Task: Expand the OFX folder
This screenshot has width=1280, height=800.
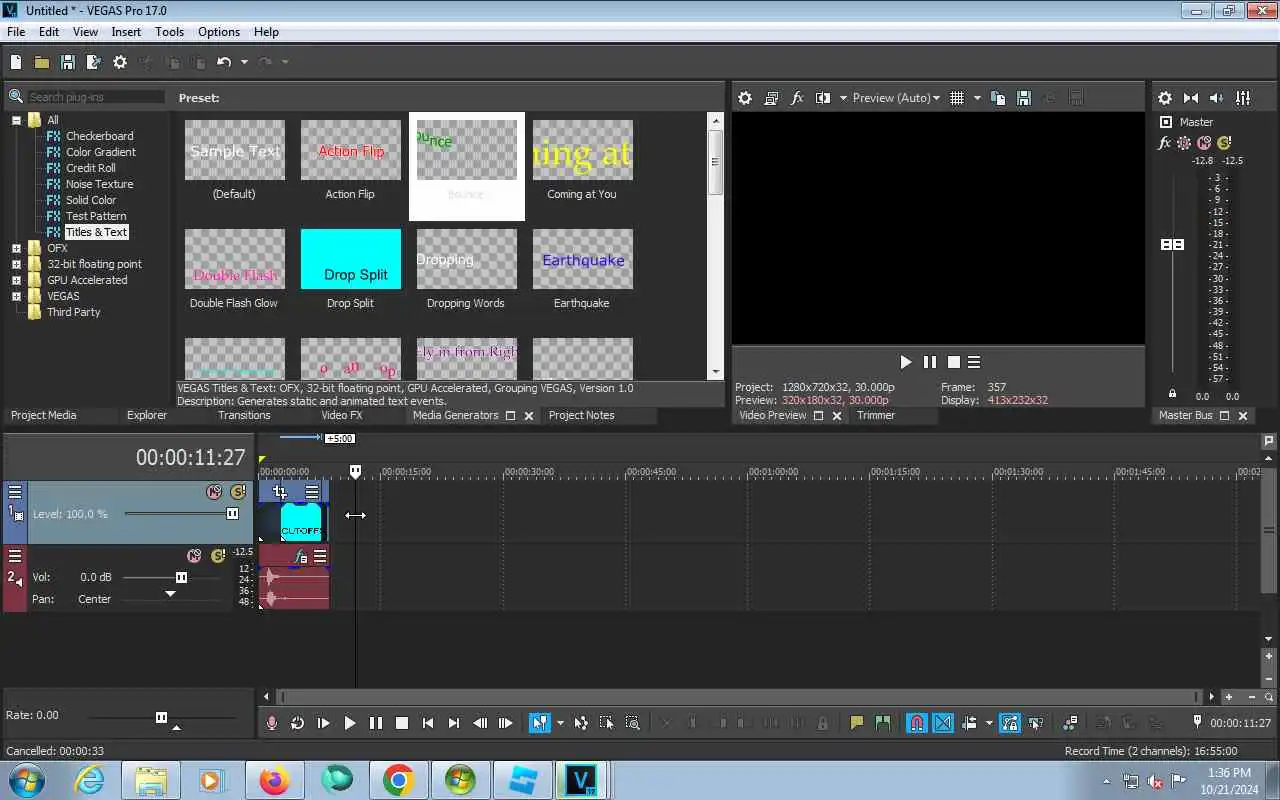Action: [16, 248]
